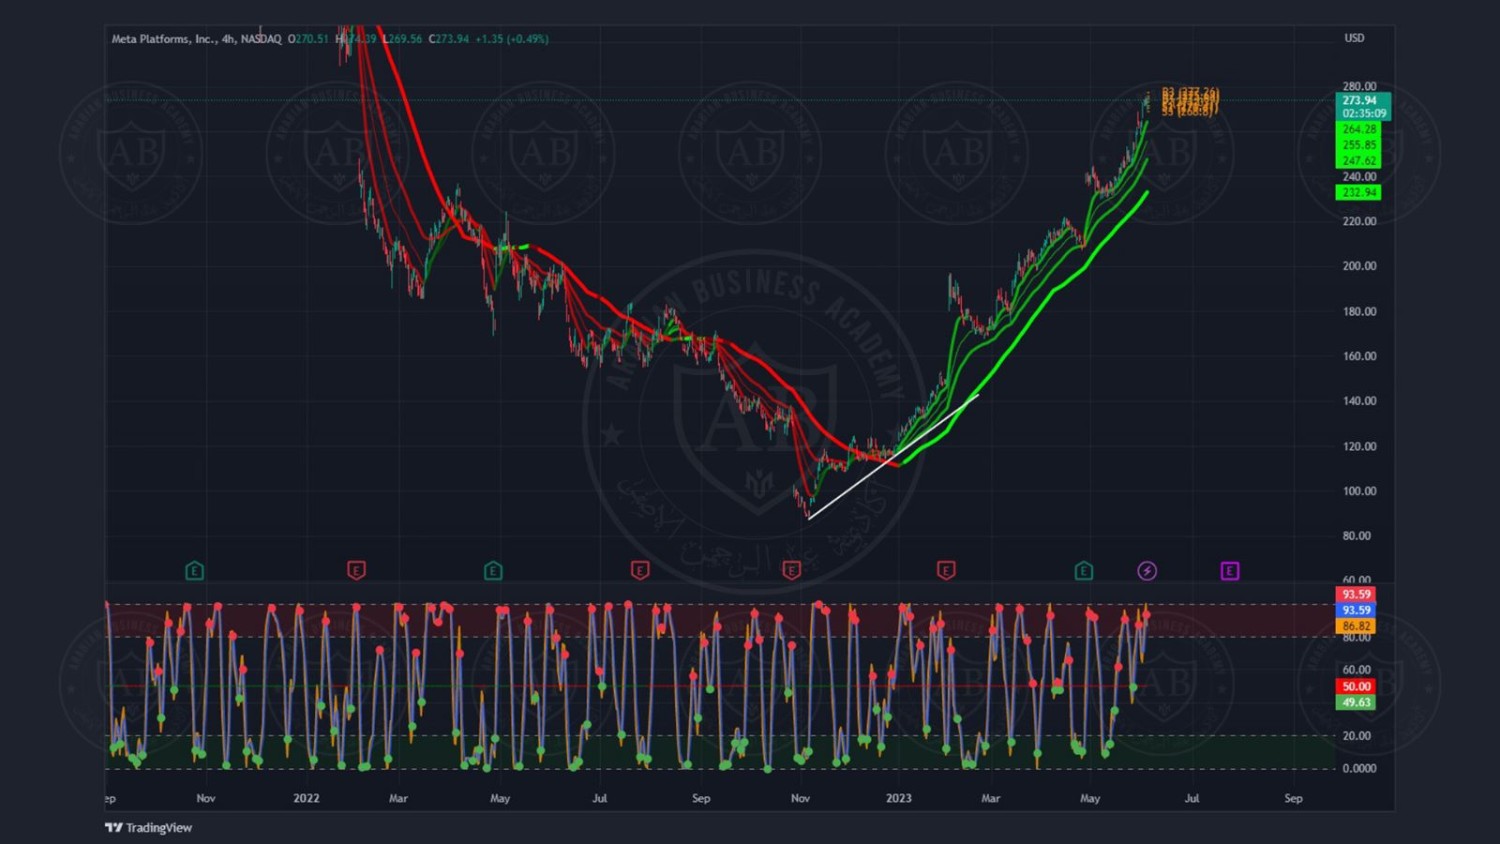Click the 2022 label on time axis
The height and width of the screenshot is (844, 1500).
(x=306, y=798)
